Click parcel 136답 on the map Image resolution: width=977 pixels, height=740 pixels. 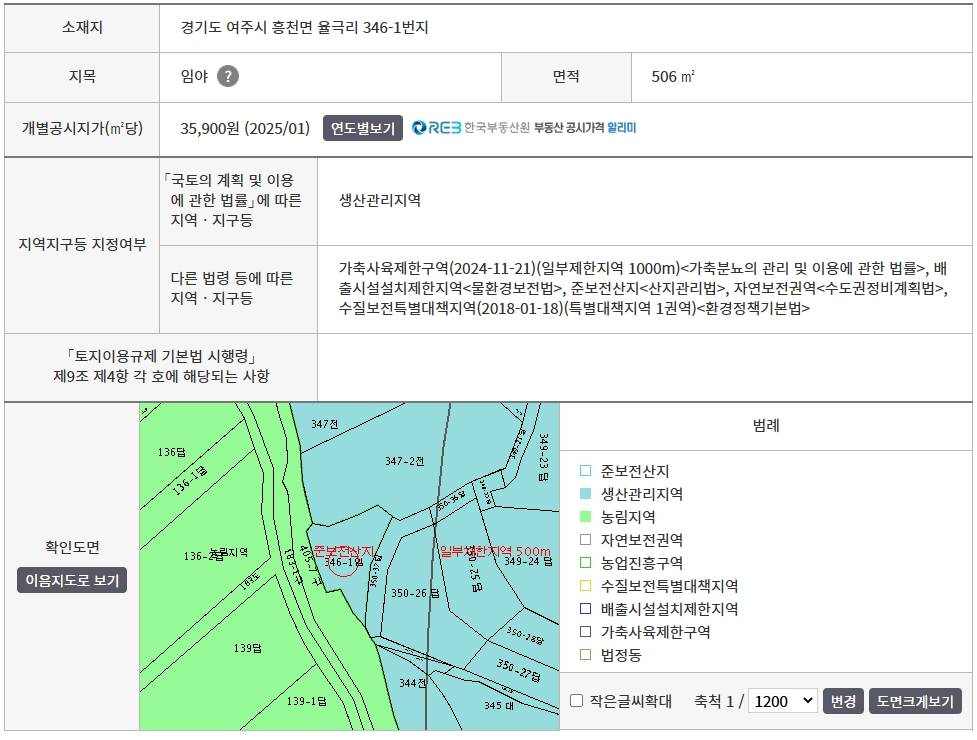click(171, 452)
